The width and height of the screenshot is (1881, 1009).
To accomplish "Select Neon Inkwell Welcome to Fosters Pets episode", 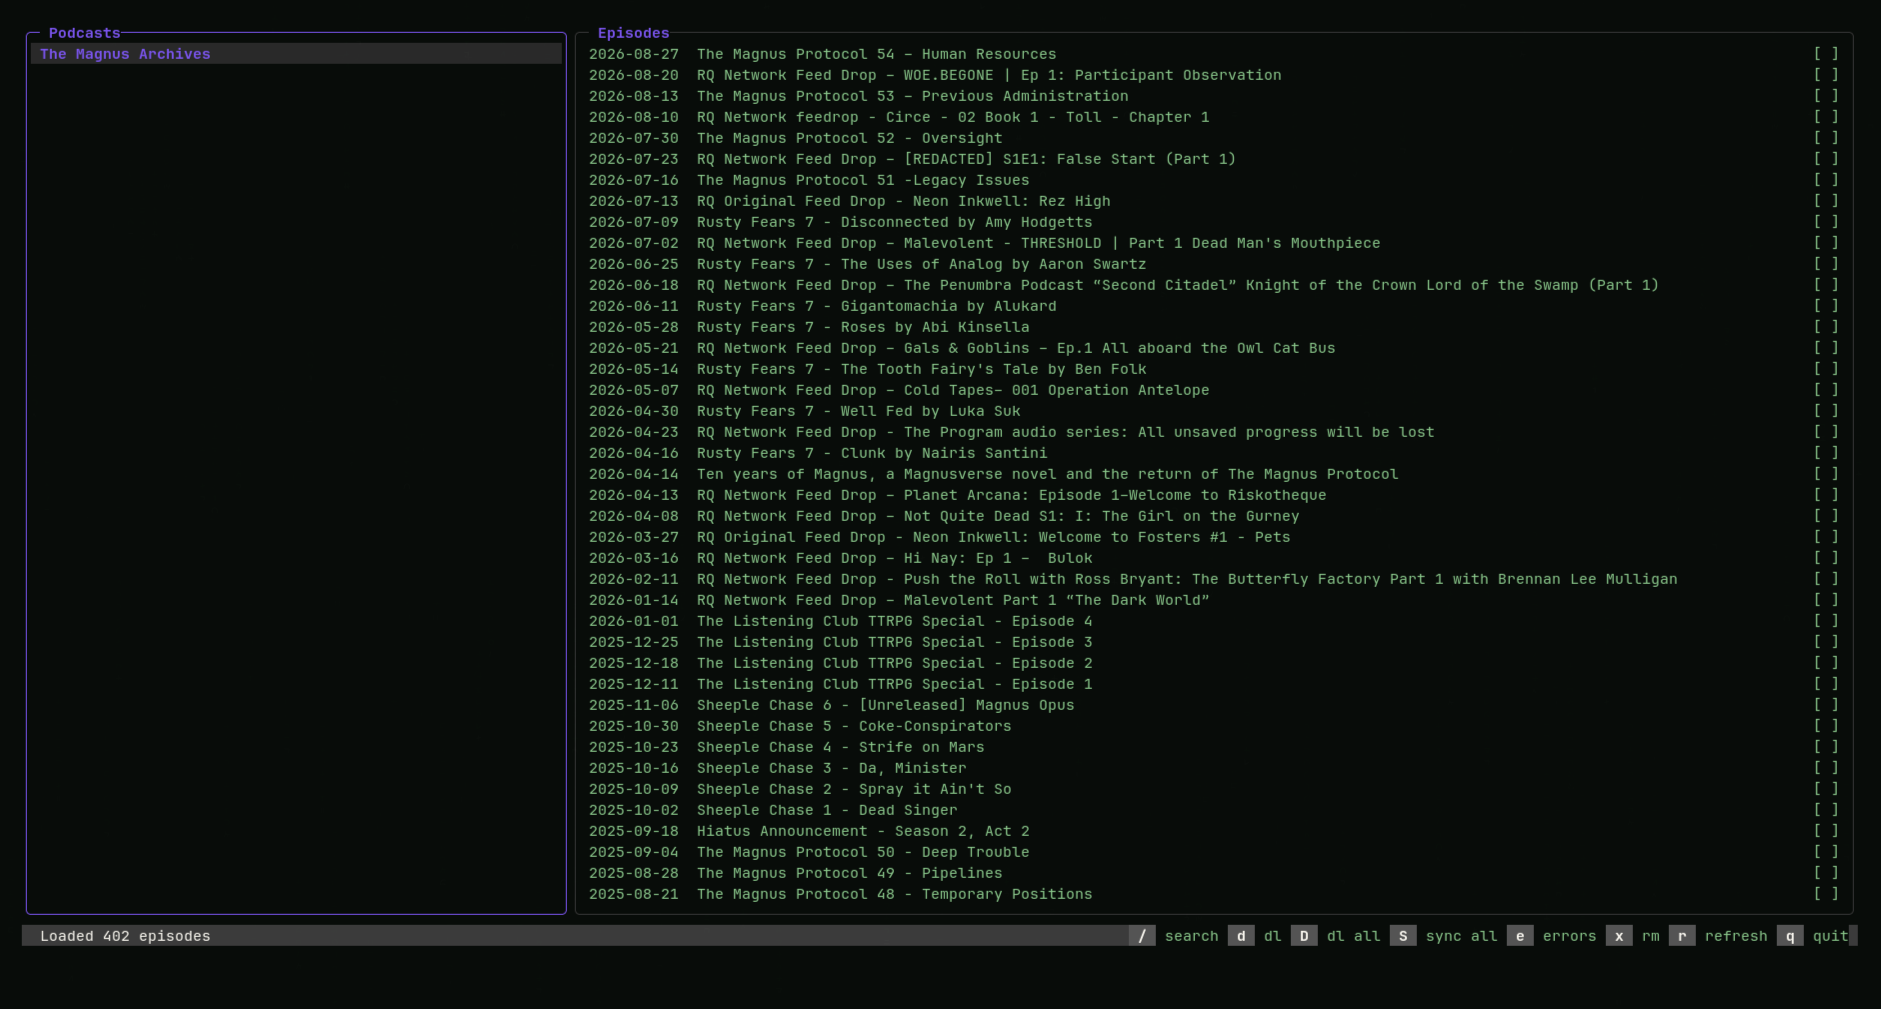I will pos(1214,537).
